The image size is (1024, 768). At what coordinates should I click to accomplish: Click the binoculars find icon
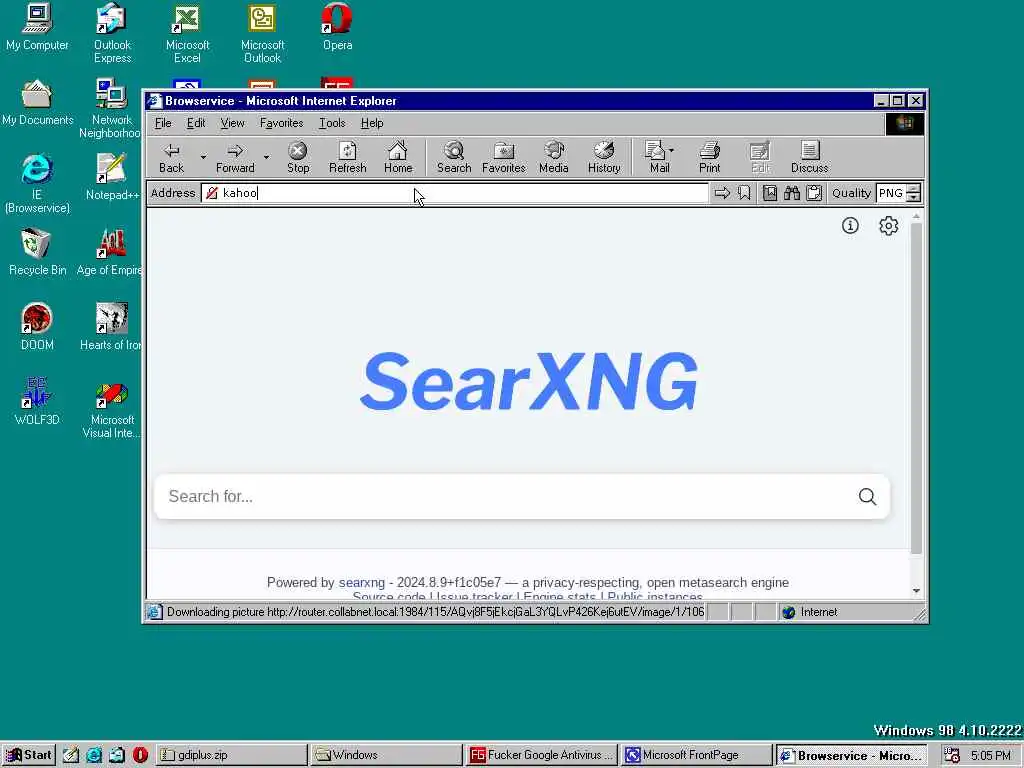click(x=792, y=193)
